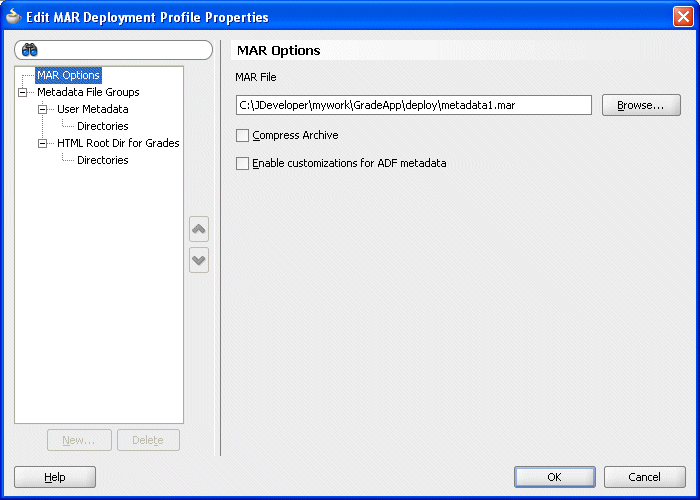
Task: Collapse the User Metadata tree node
Action: pos(43,109)
